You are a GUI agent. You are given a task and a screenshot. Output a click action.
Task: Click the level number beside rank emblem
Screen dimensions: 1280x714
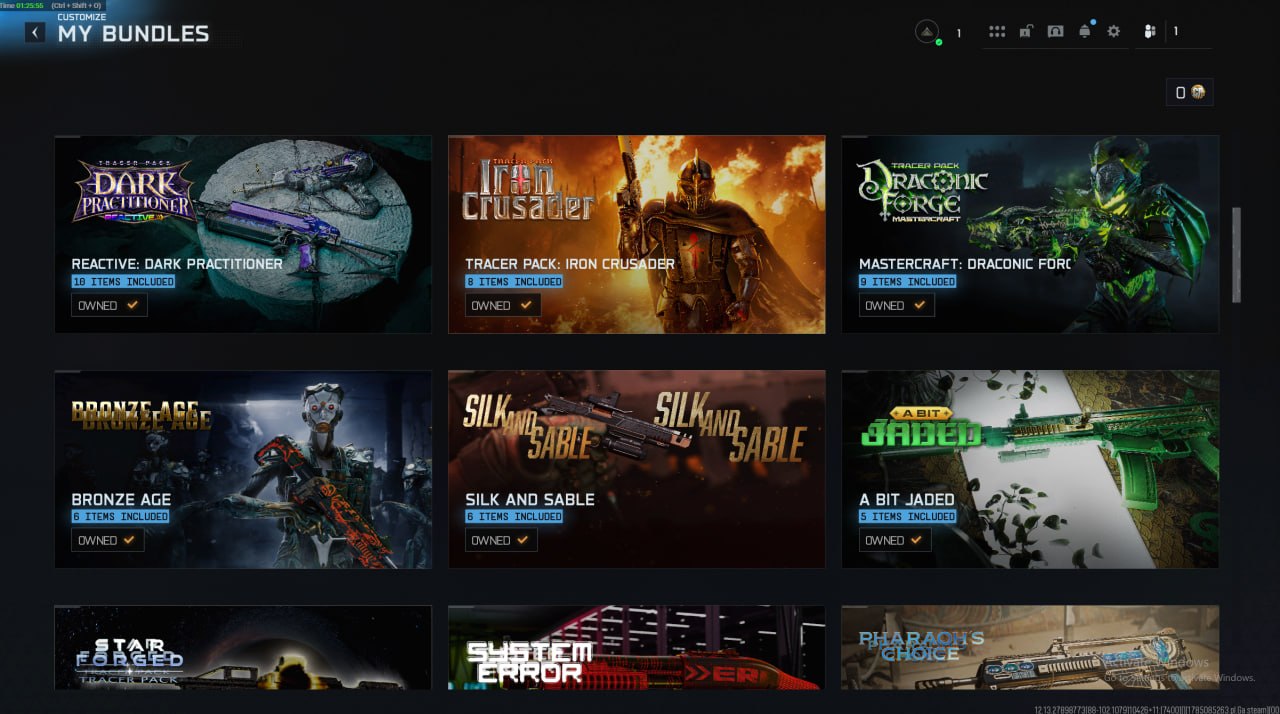[x=958, y=33]
